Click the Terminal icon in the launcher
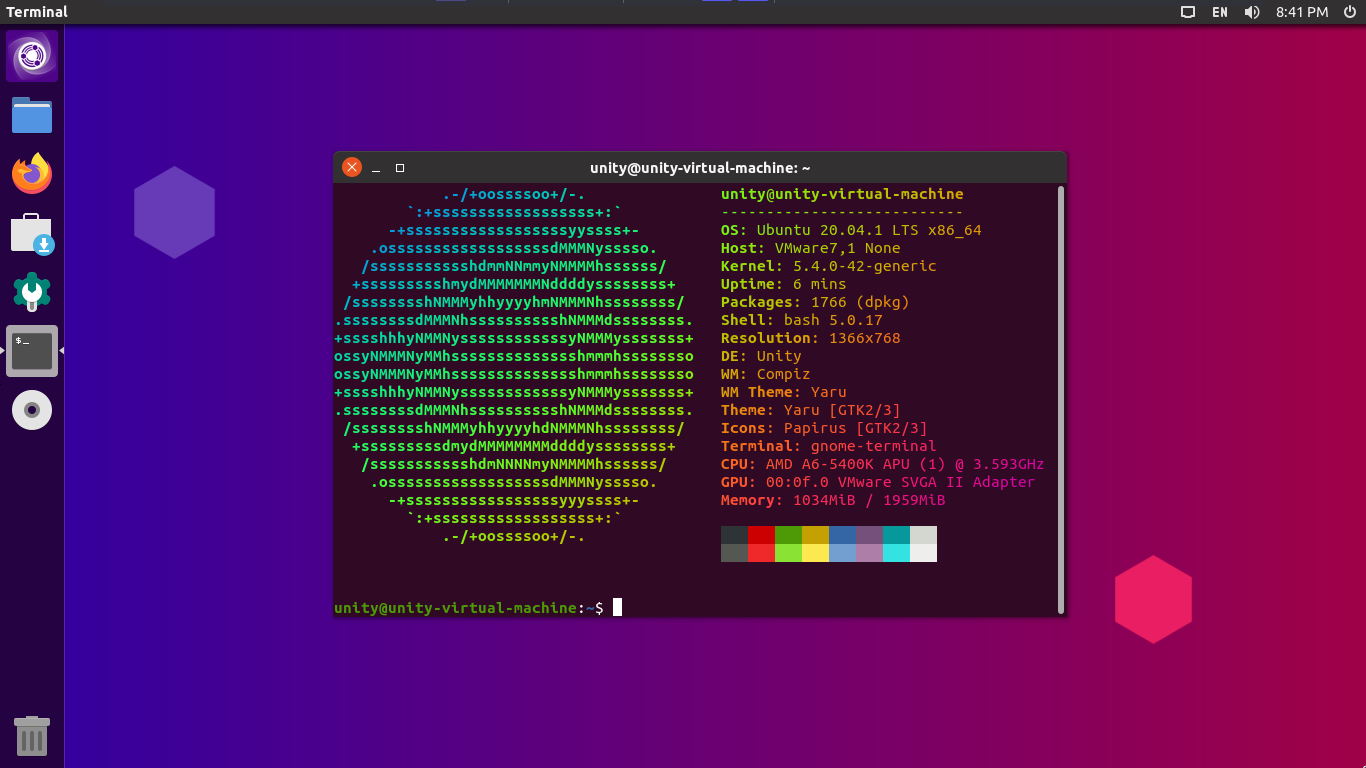This screenshot has width=1366, height=768. 32,351
